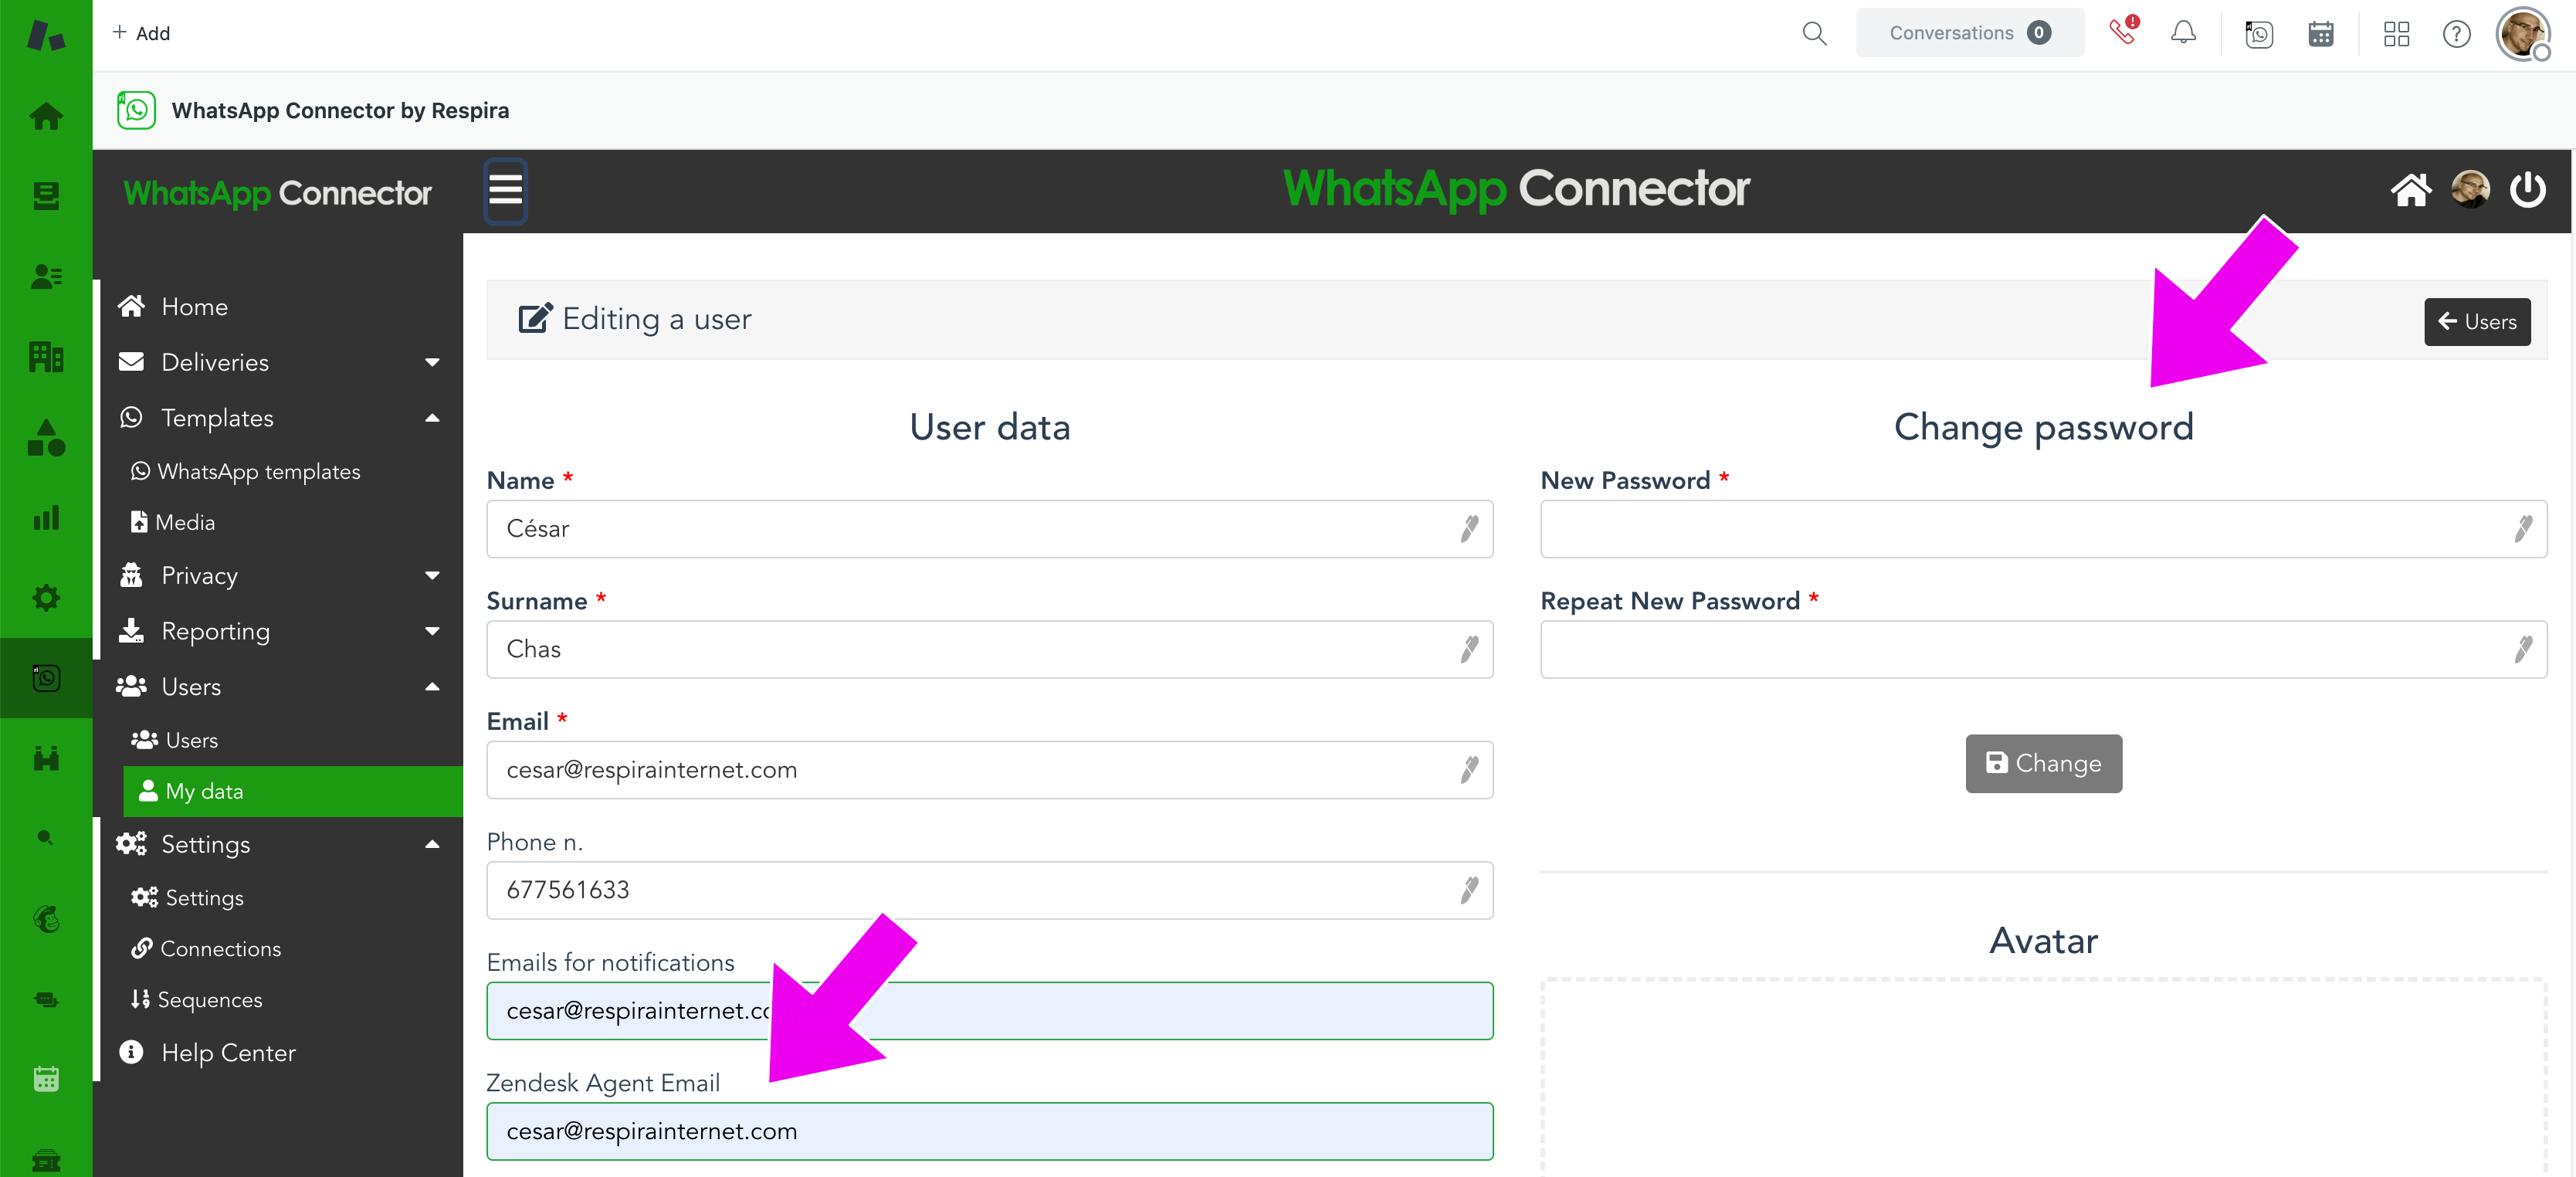Screen dimensions: 2576x1177
Task: Select My data menu item
Action: [x=293, y=791]
